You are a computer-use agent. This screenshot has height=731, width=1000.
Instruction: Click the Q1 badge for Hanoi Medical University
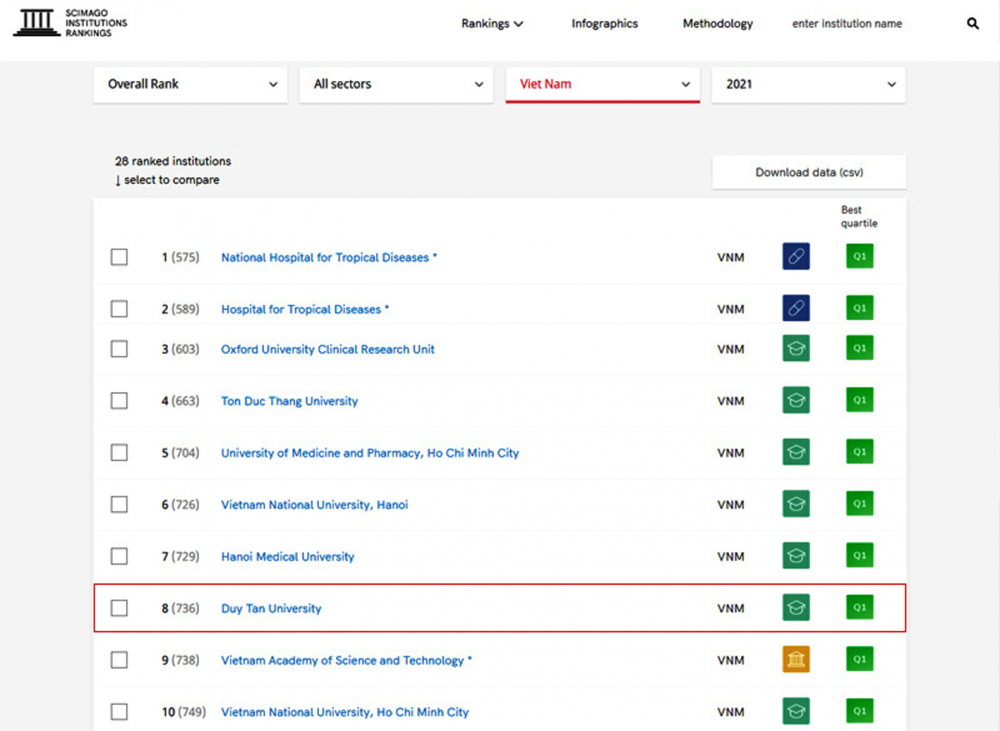[860, 555]
